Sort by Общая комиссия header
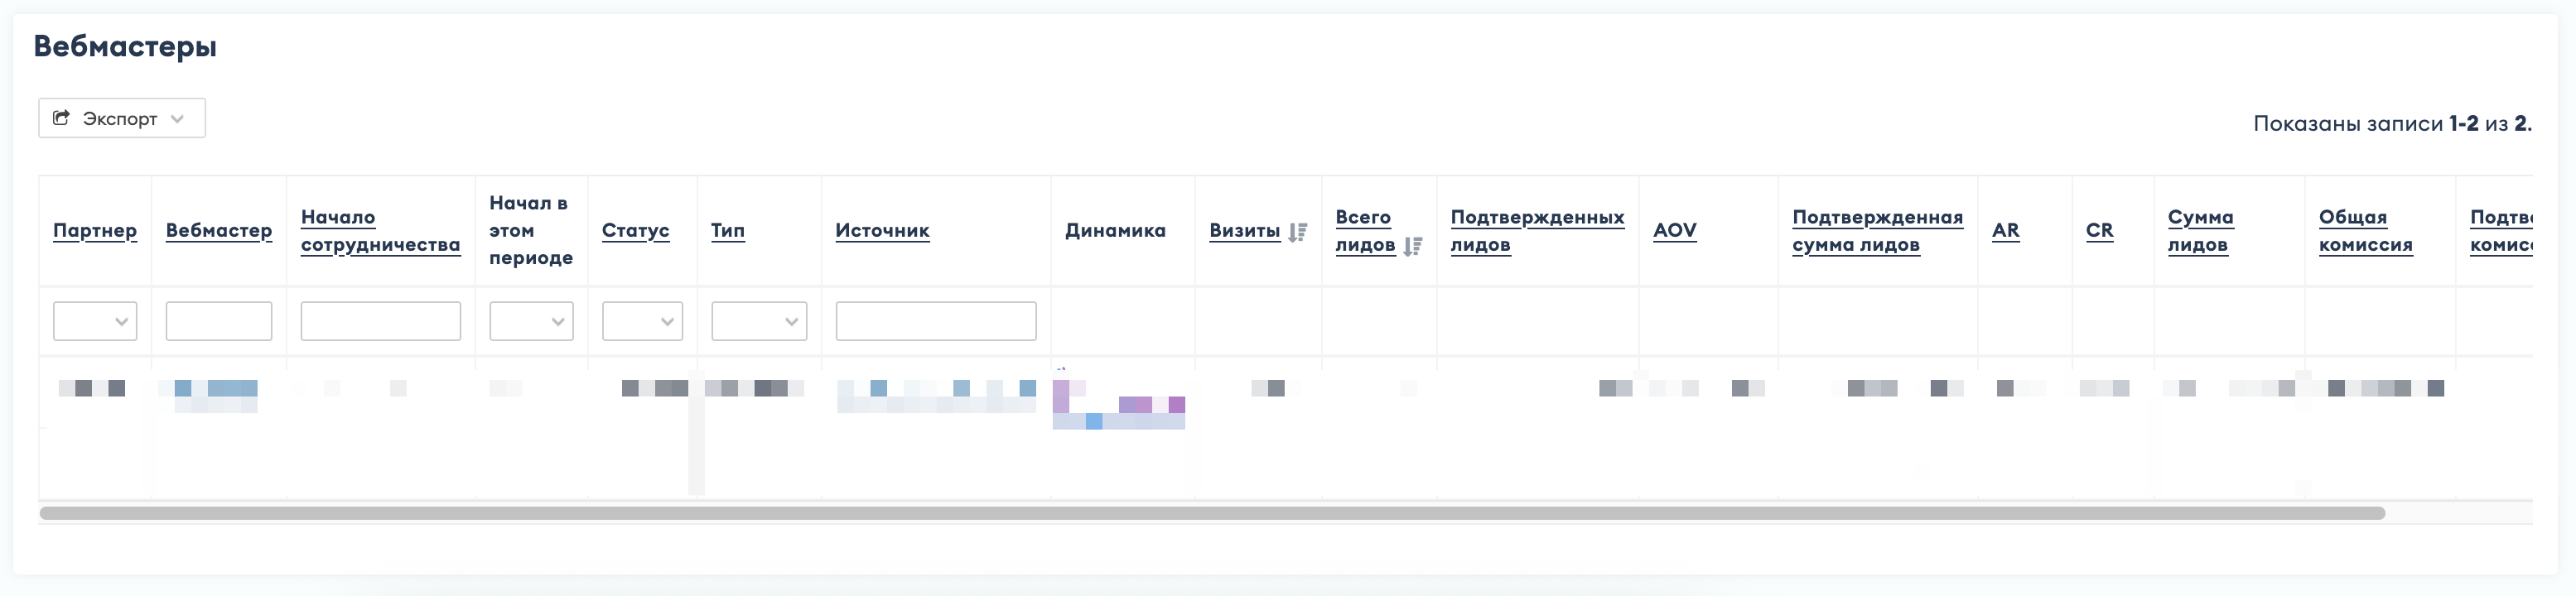The image size is (2576, 596). click(2365, 231)
